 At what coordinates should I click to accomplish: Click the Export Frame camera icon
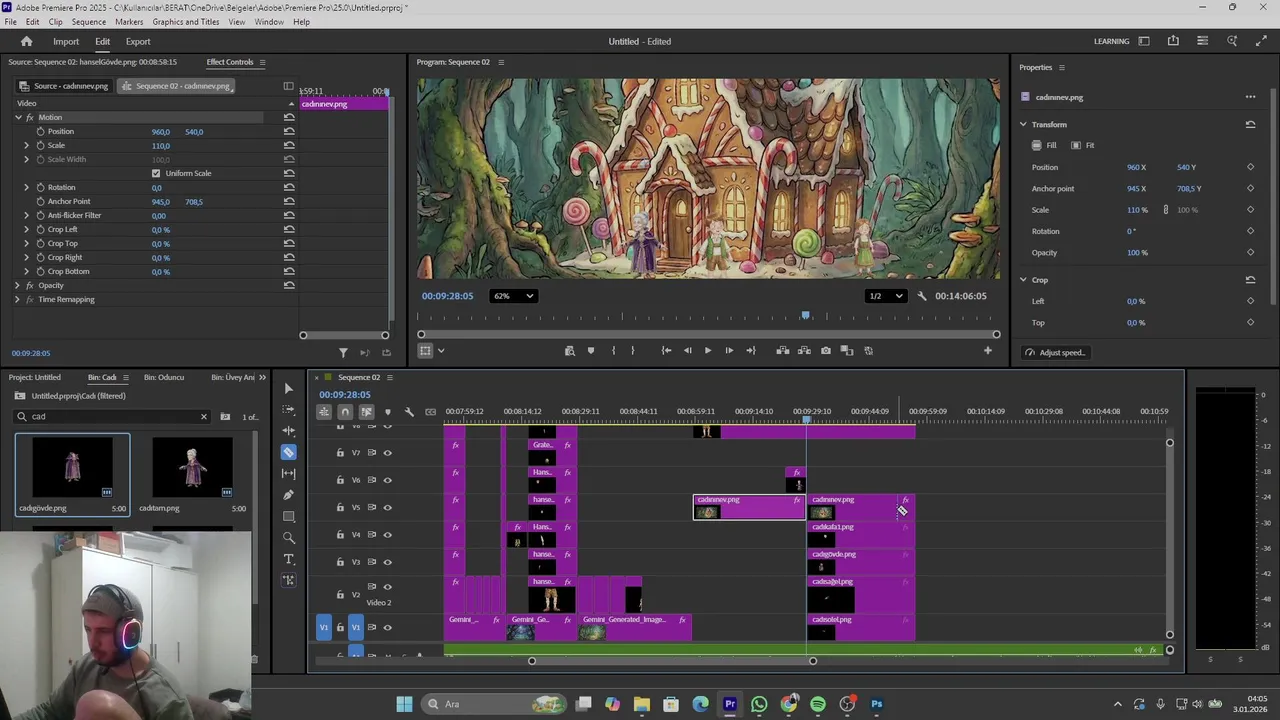pos(825,351)
